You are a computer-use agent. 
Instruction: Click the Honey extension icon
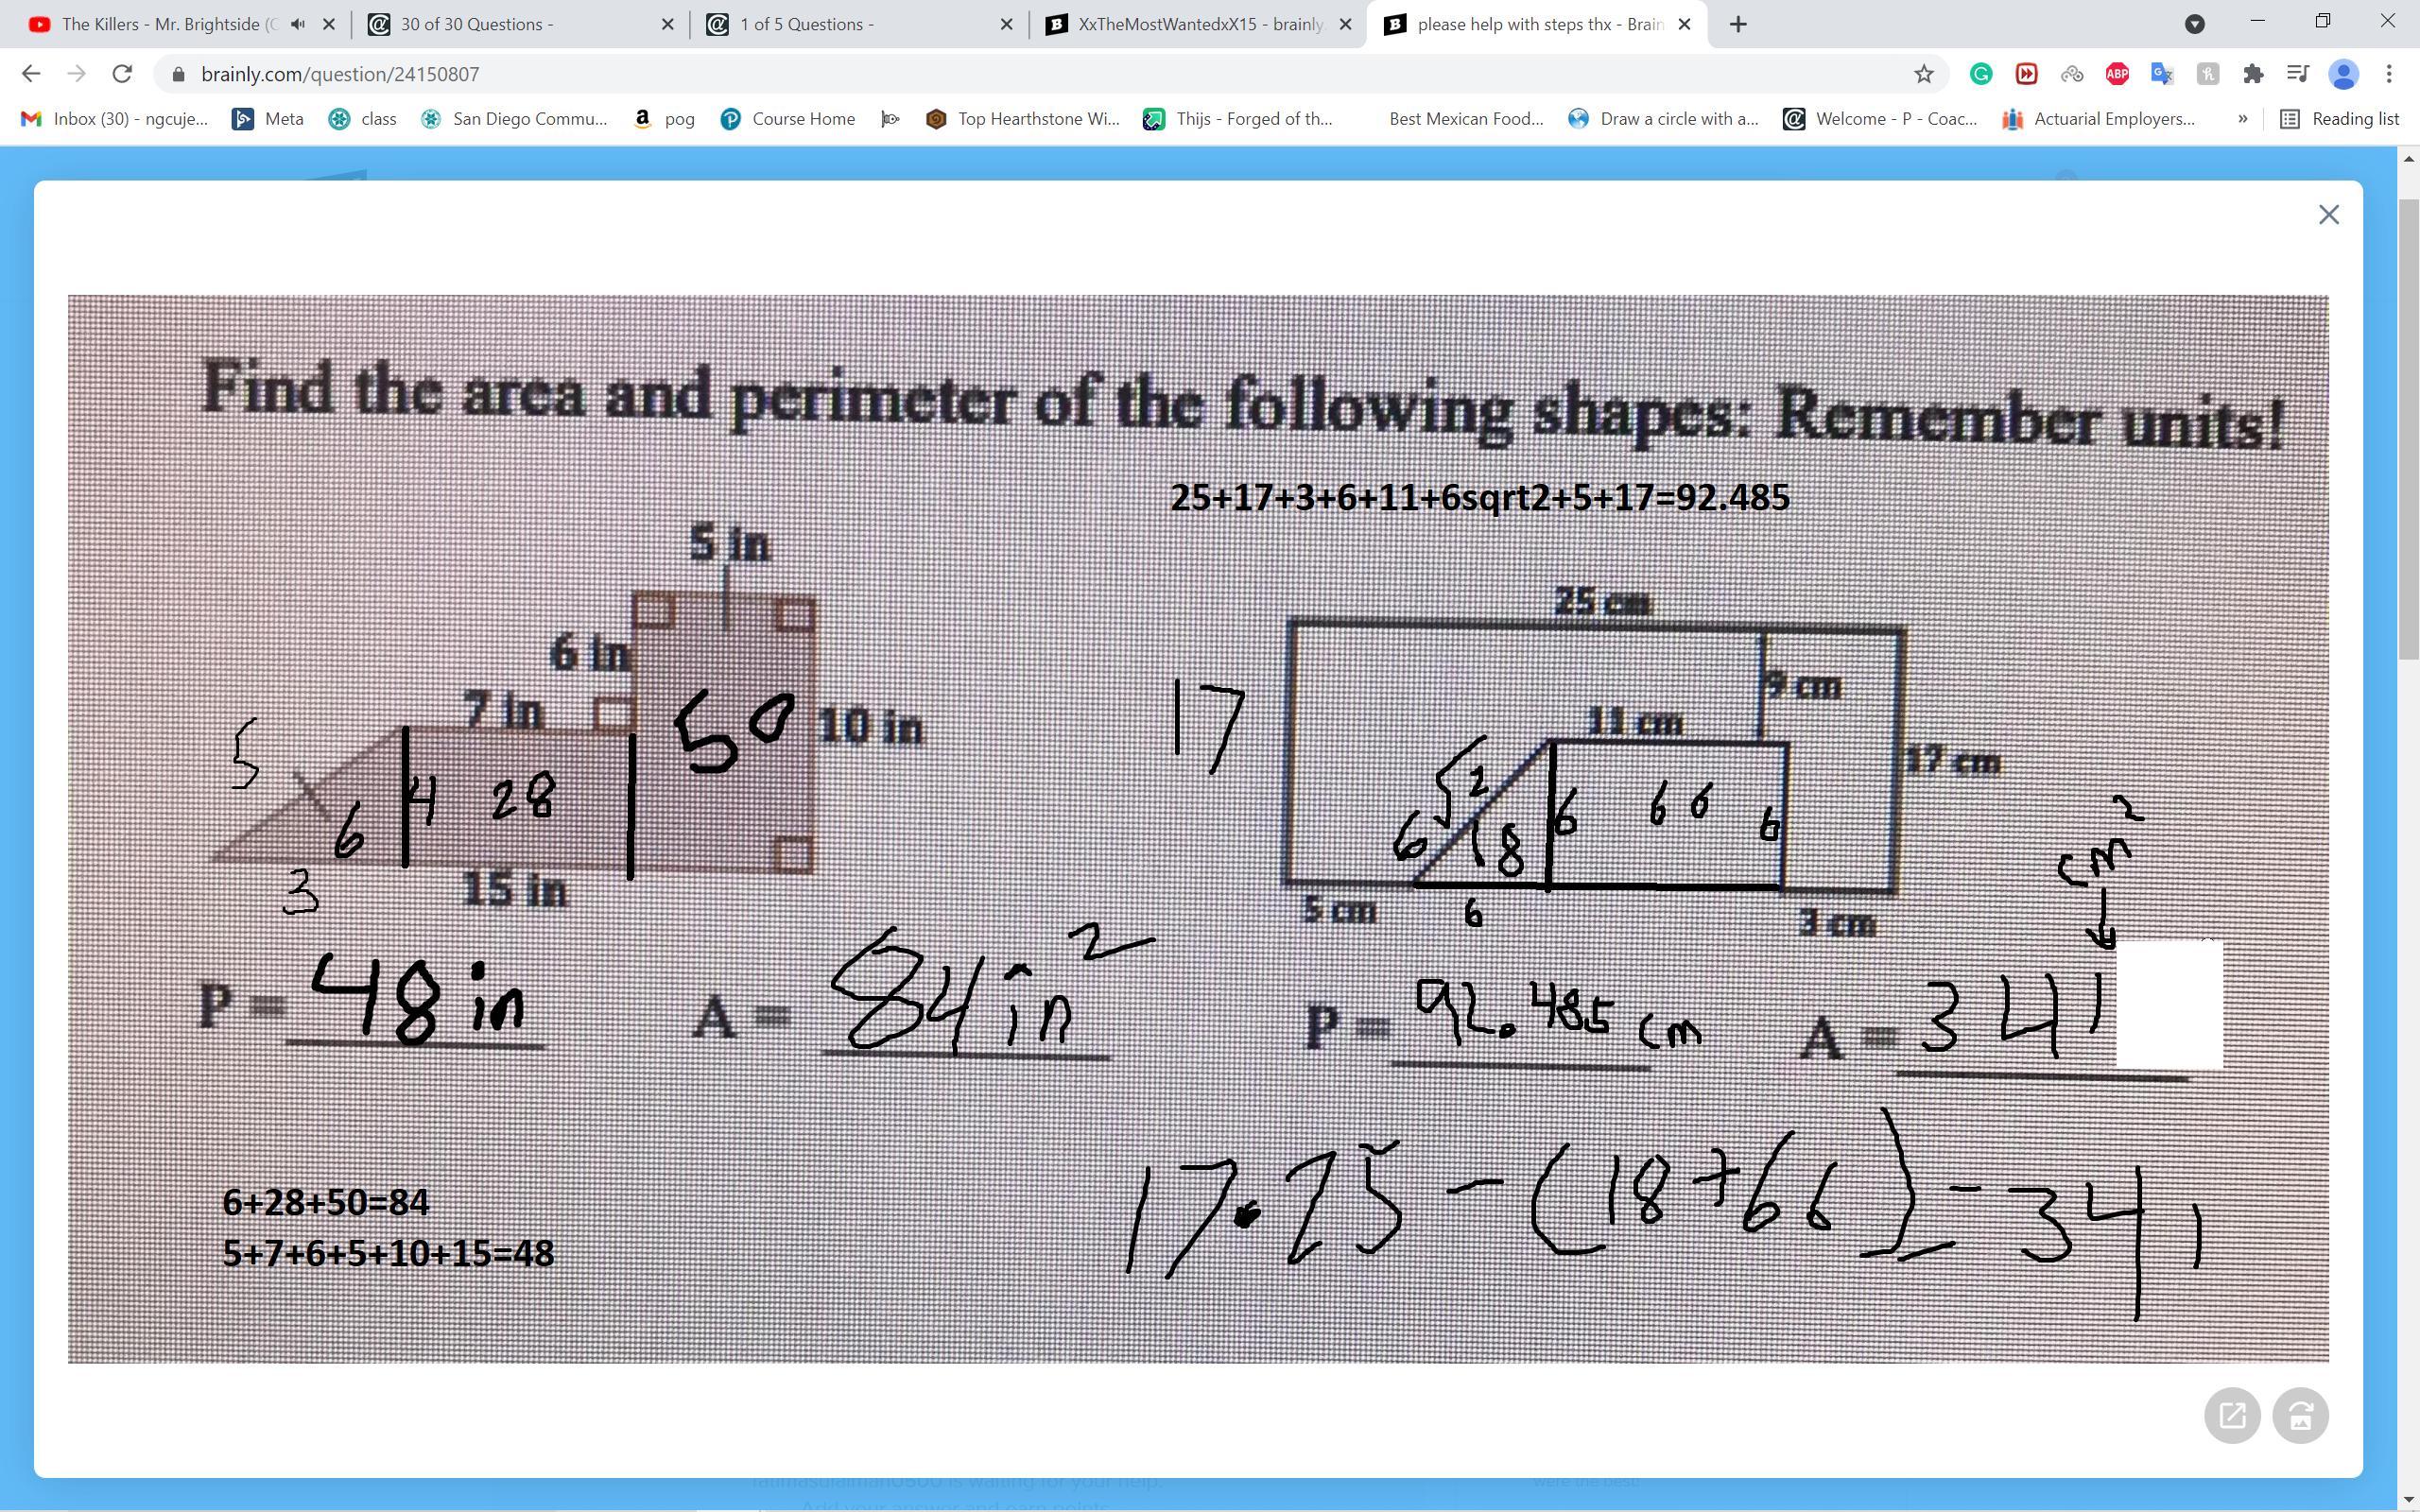click(x=2208, y=74)
